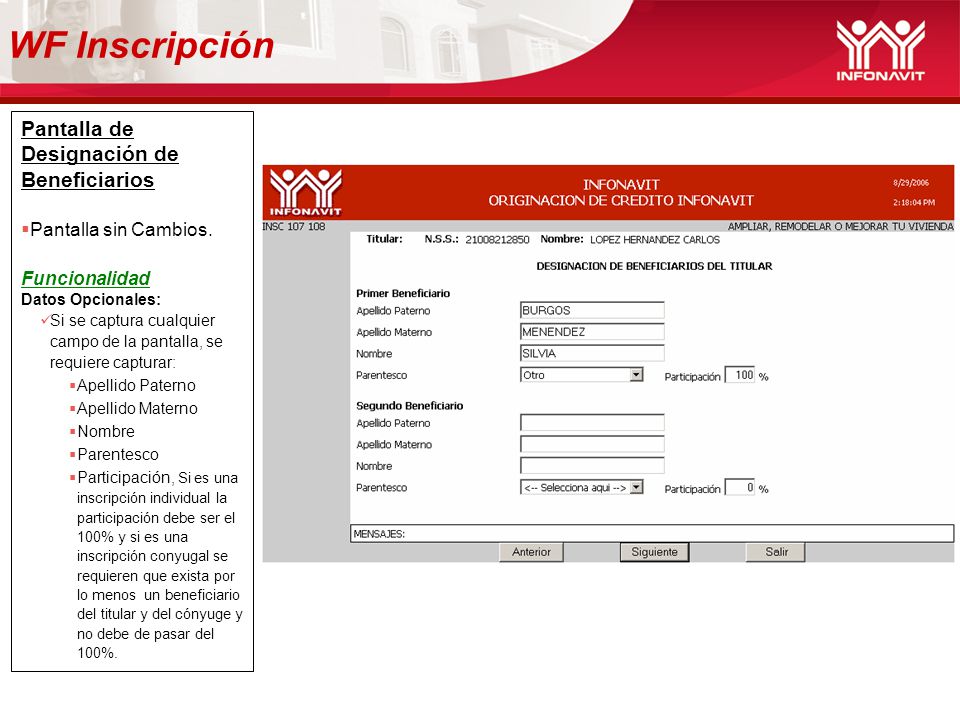Click the MENSAJES message box

pyautogui.click(x=651, y=533)
